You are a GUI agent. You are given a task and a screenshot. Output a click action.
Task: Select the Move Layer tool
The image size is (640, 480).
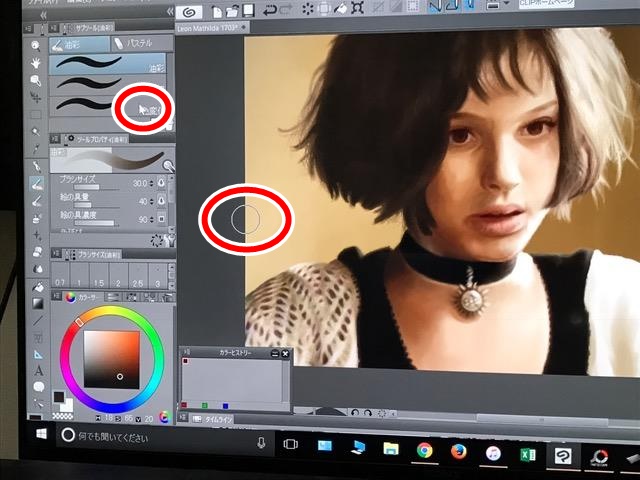coord(36,97)
